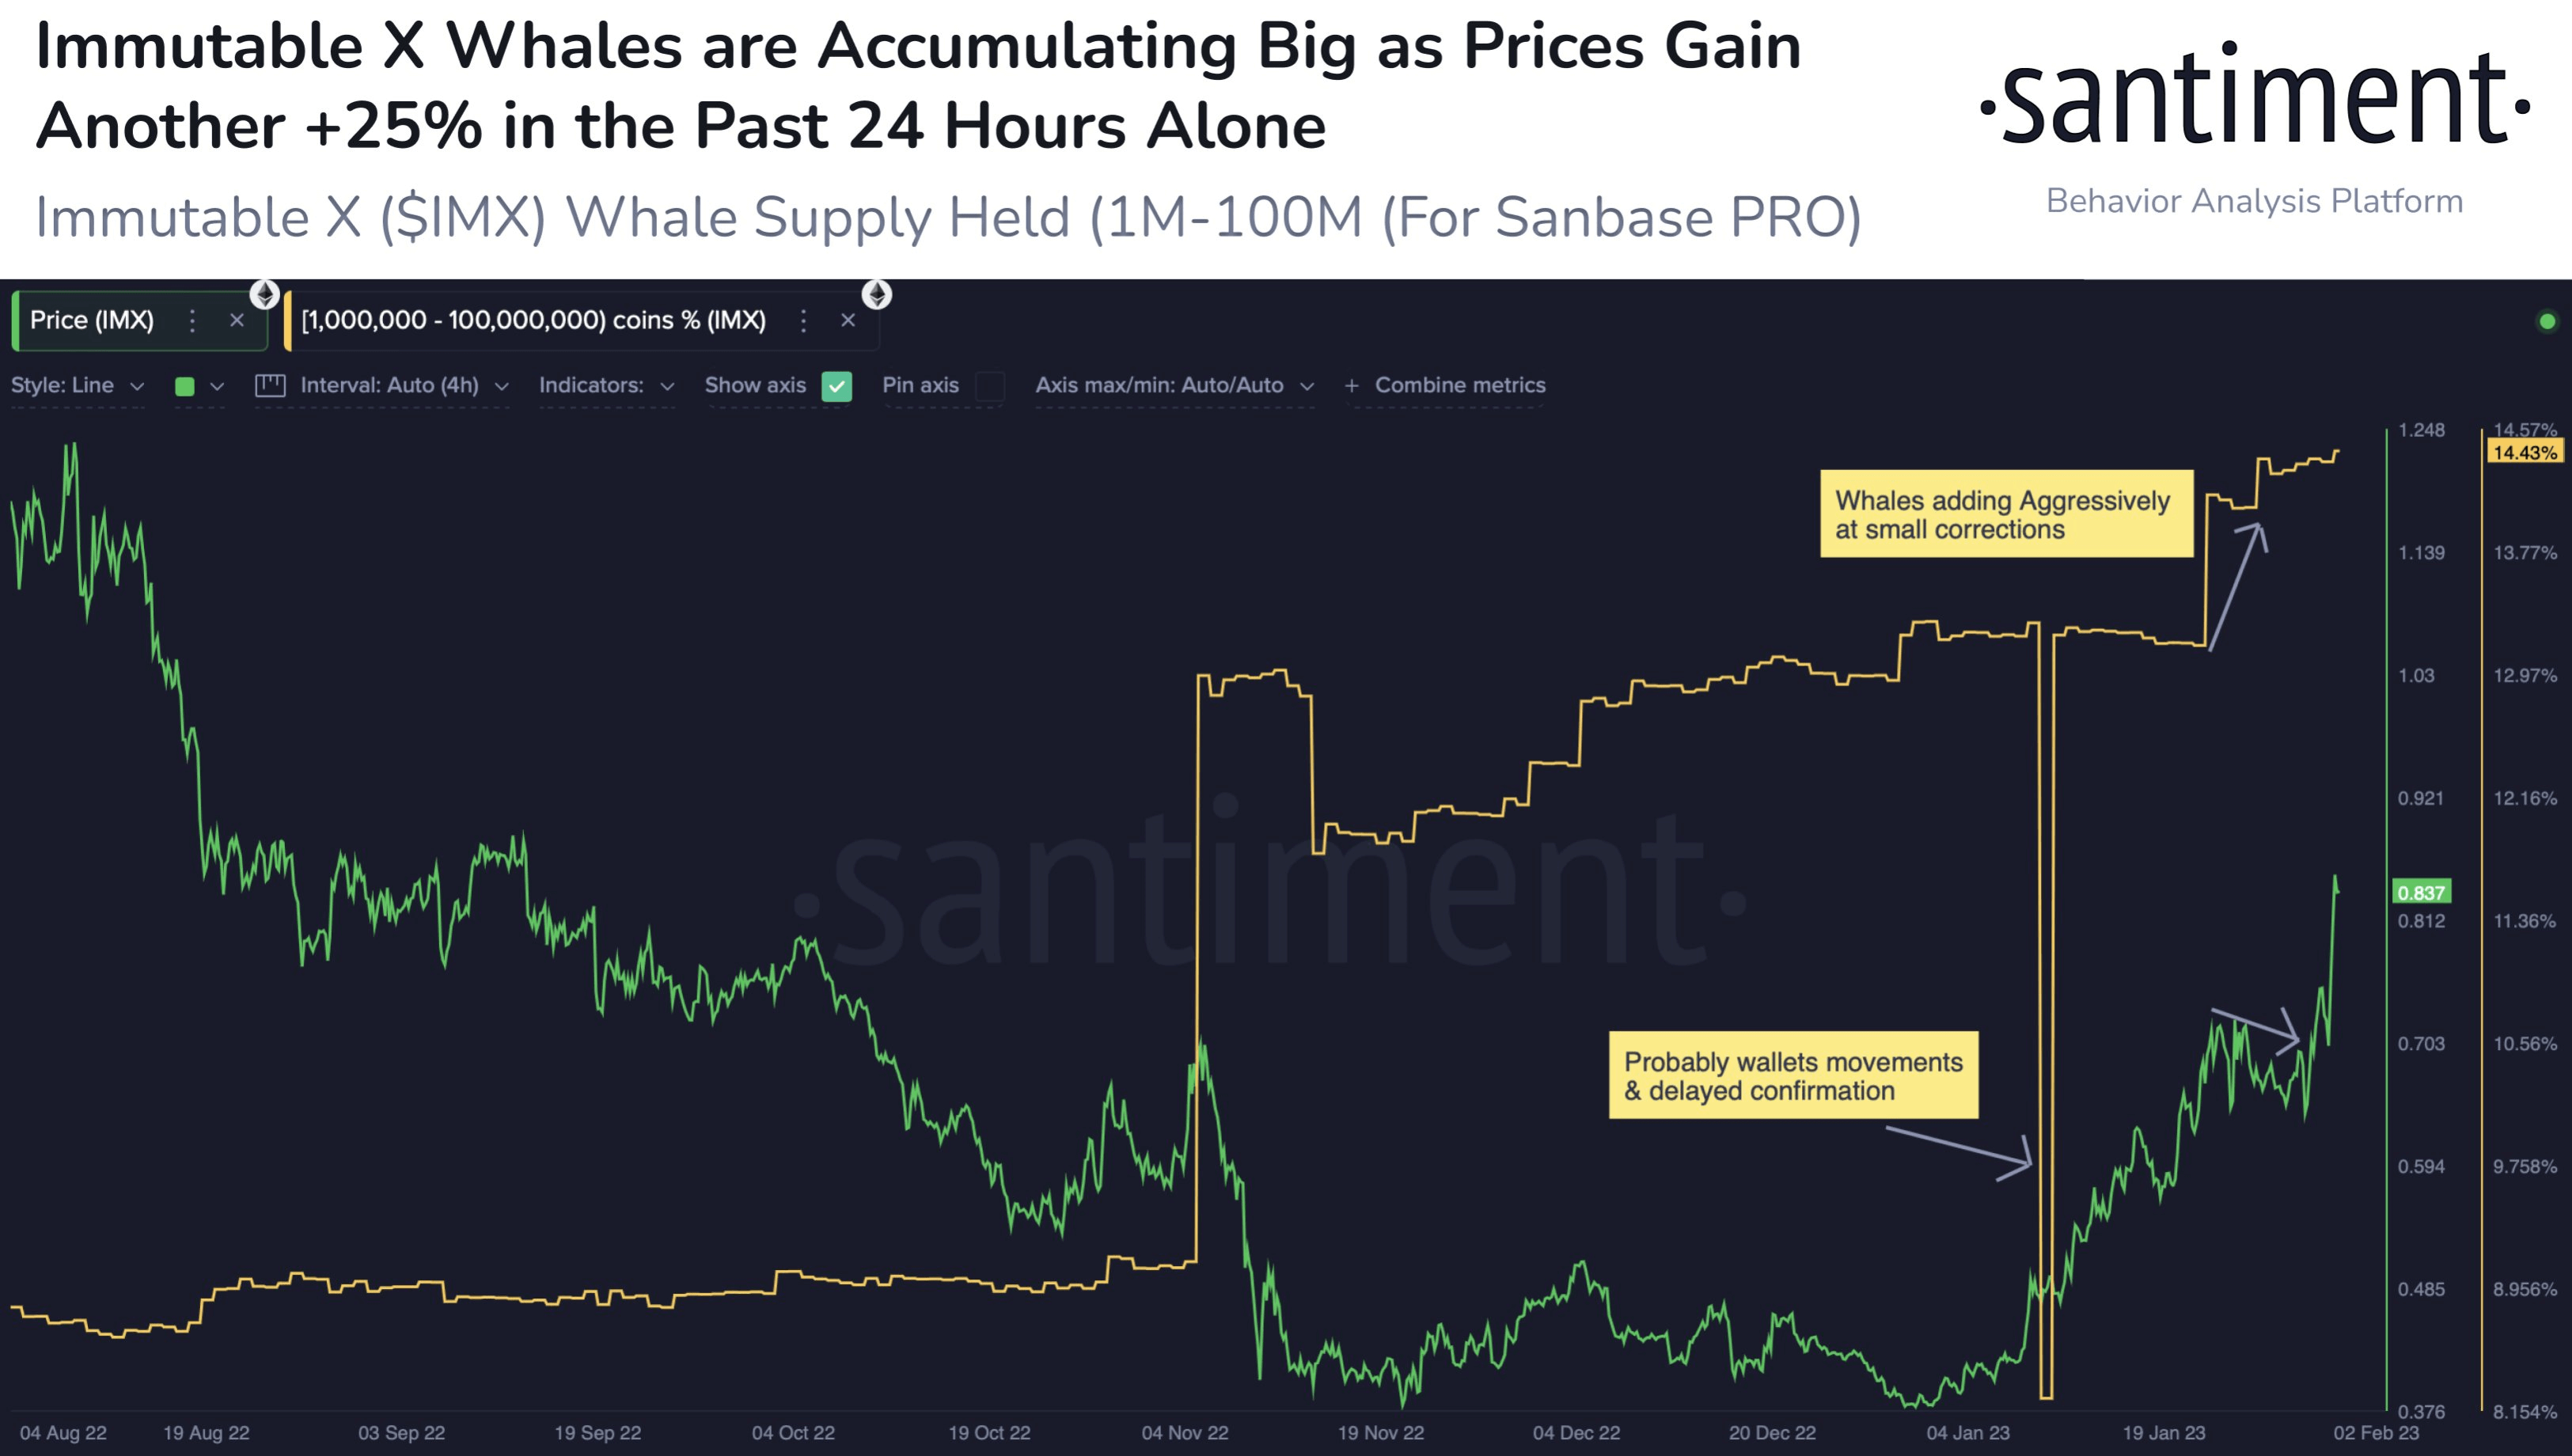Enable the Pin axis checkbox
The image size is (2572, 1456).
coord(990,386)
